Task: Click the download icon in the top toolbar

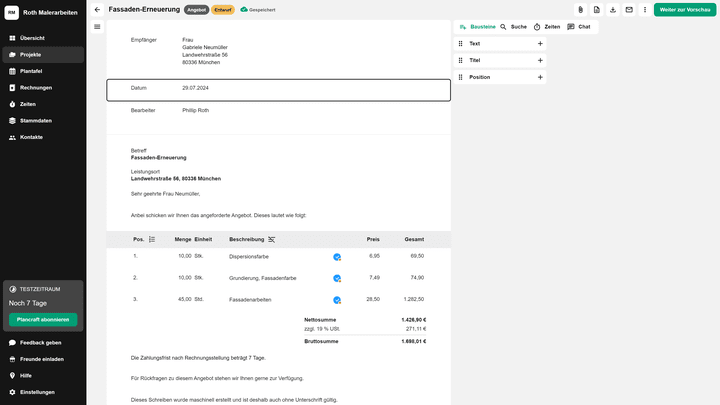Action: tap(612, 9)
